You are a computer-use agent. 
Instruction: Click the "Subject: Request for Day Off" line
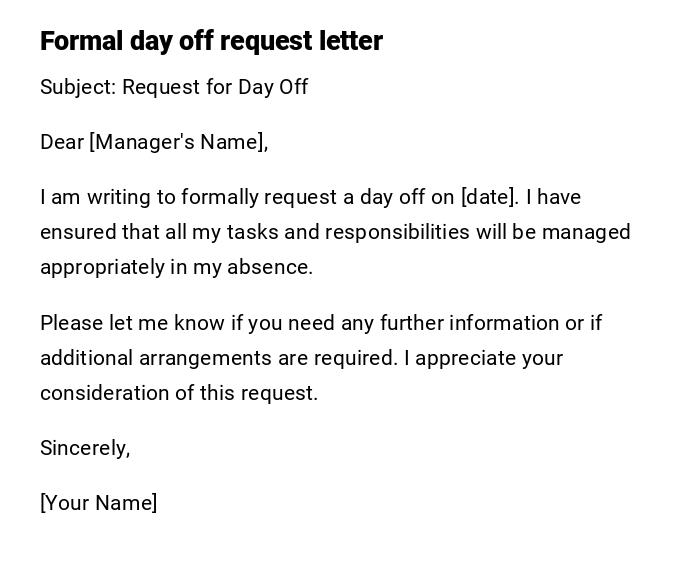tap(174, 87)
